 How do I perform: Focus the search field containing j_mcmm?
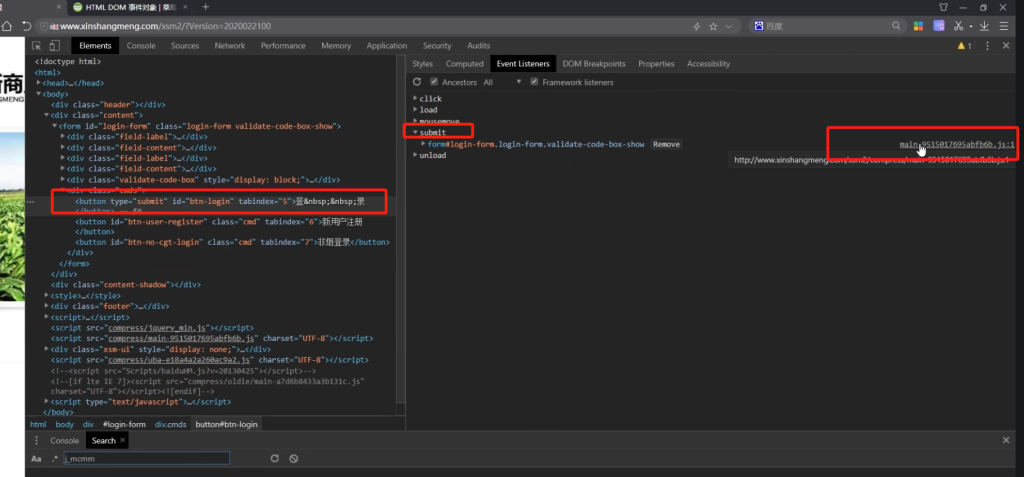[146, 459]
